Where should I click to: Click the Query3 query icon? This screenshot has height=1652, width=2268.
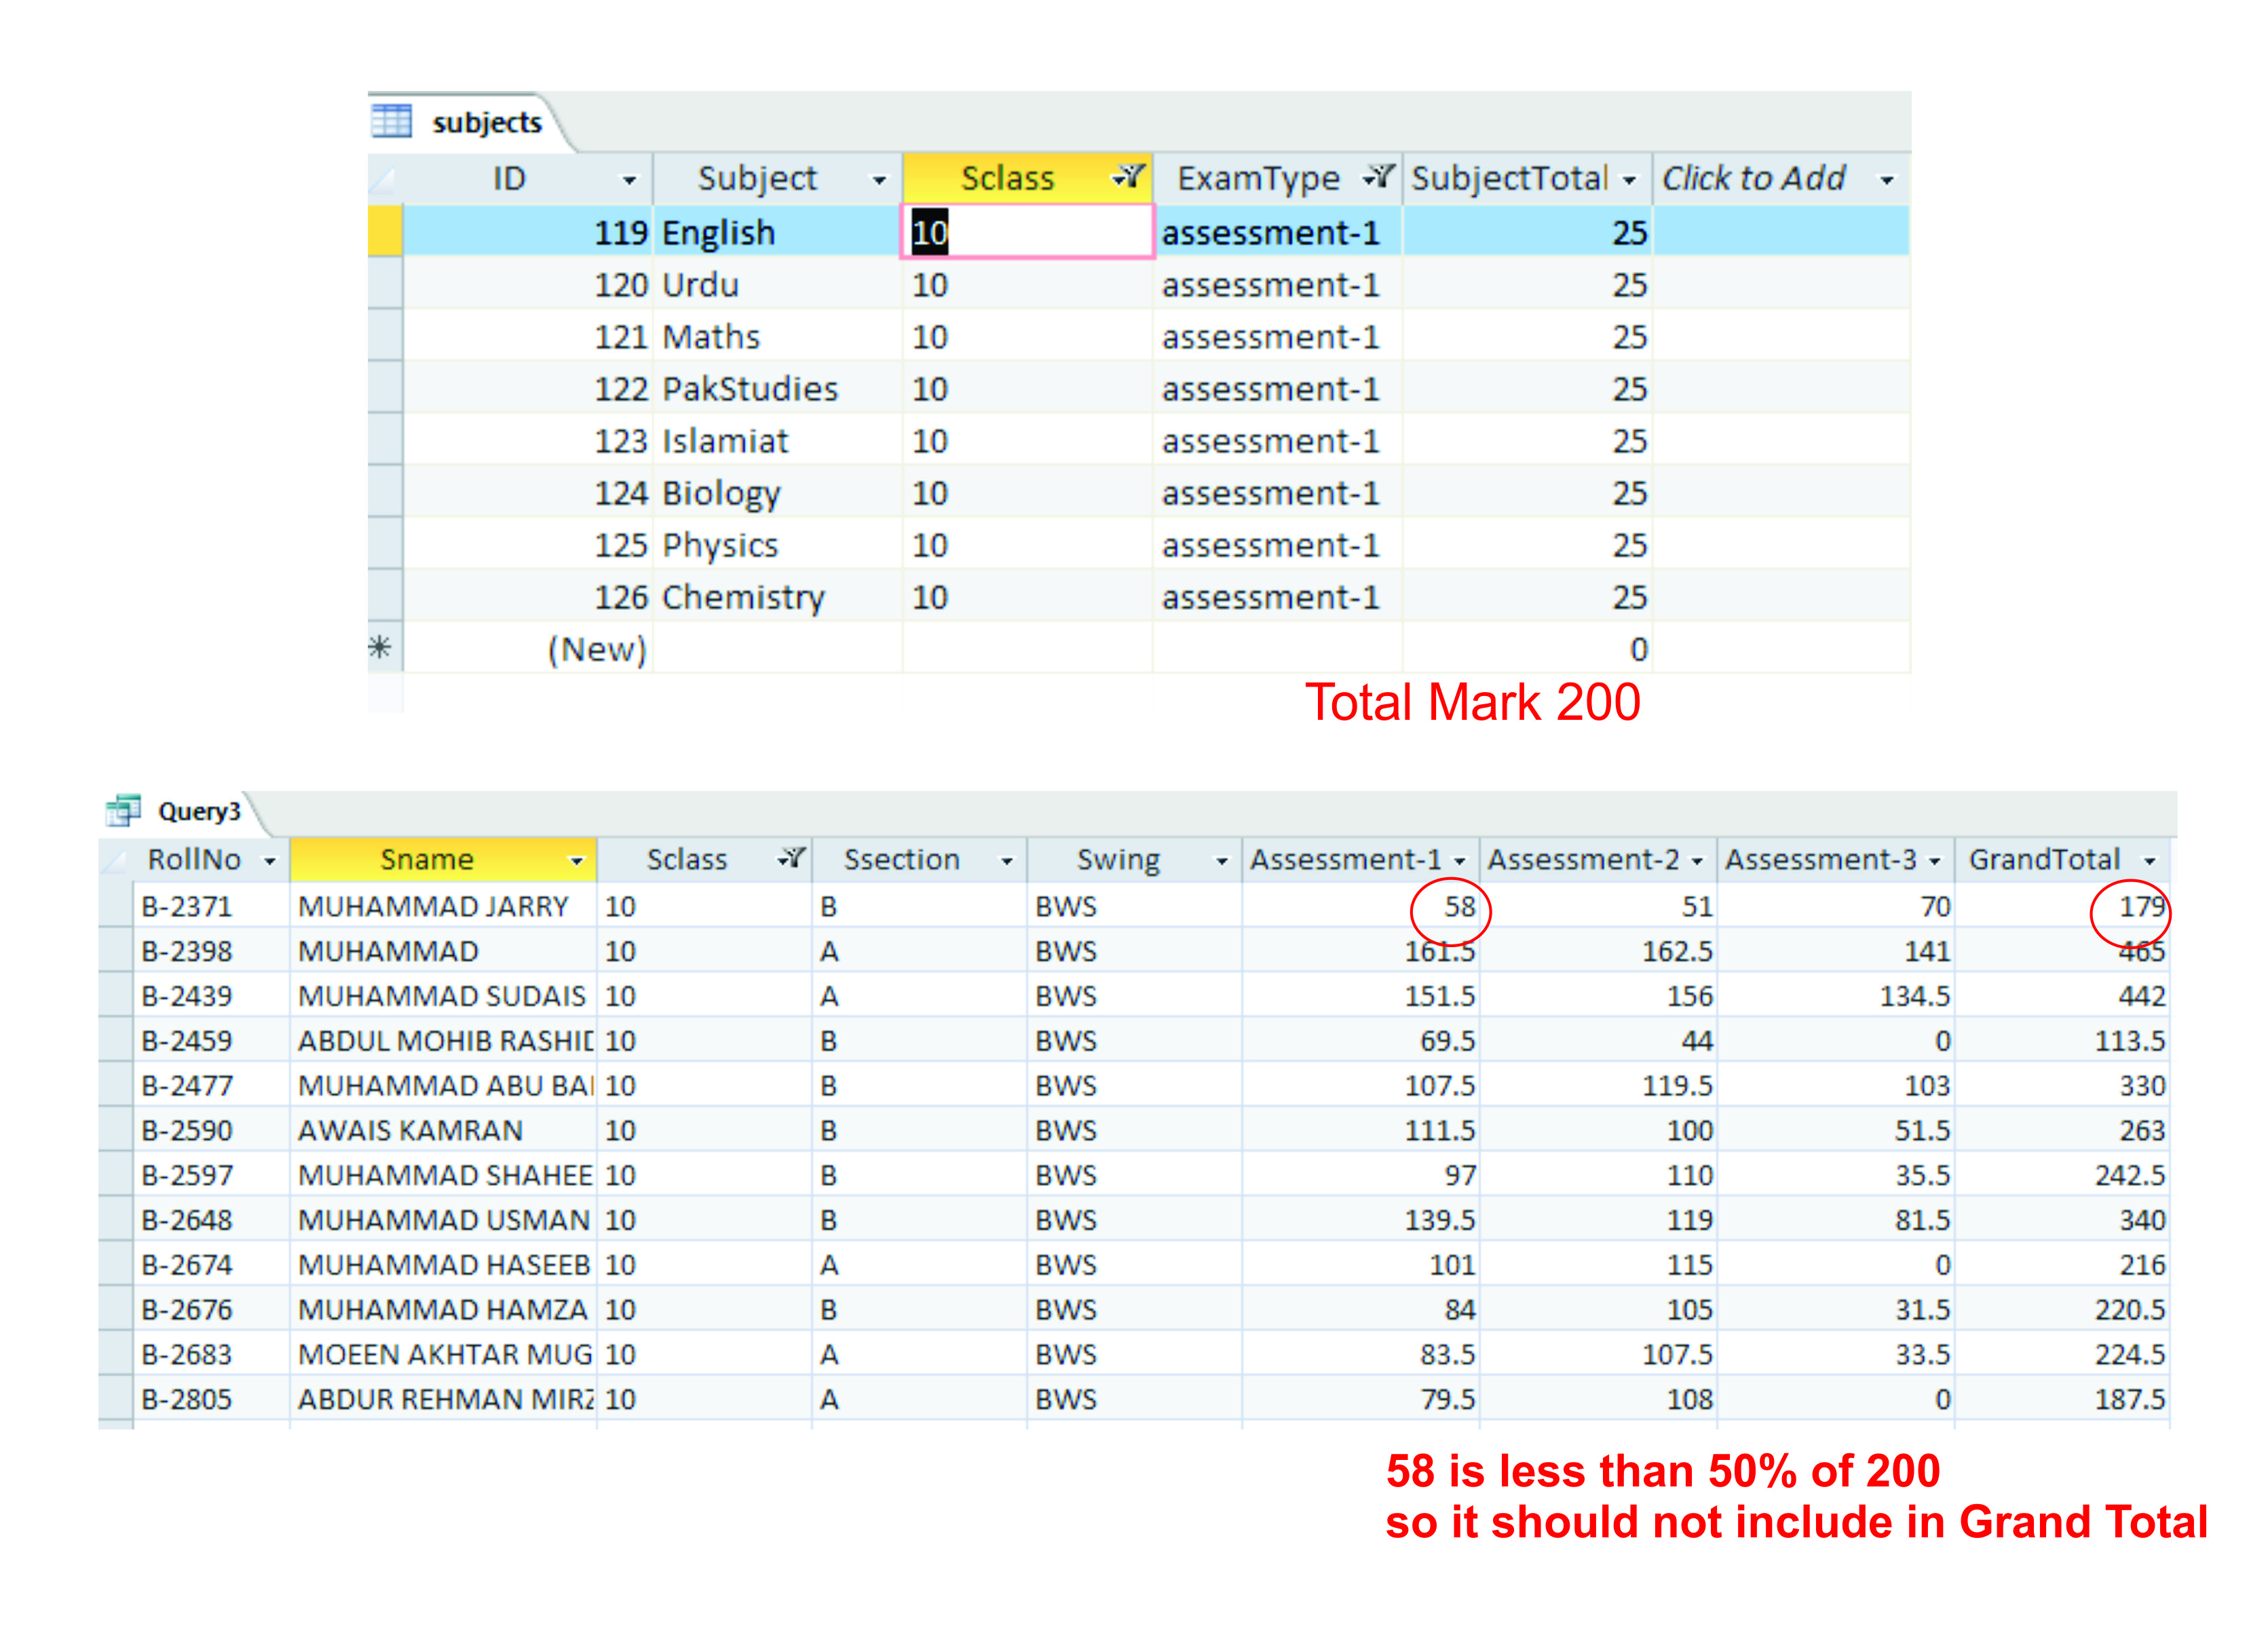(124, 809)
